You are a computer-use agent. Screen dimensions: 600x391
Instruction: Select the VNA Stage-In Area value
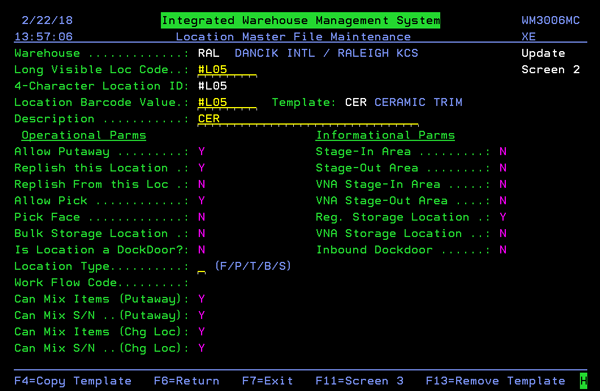[x=503, y=184]
